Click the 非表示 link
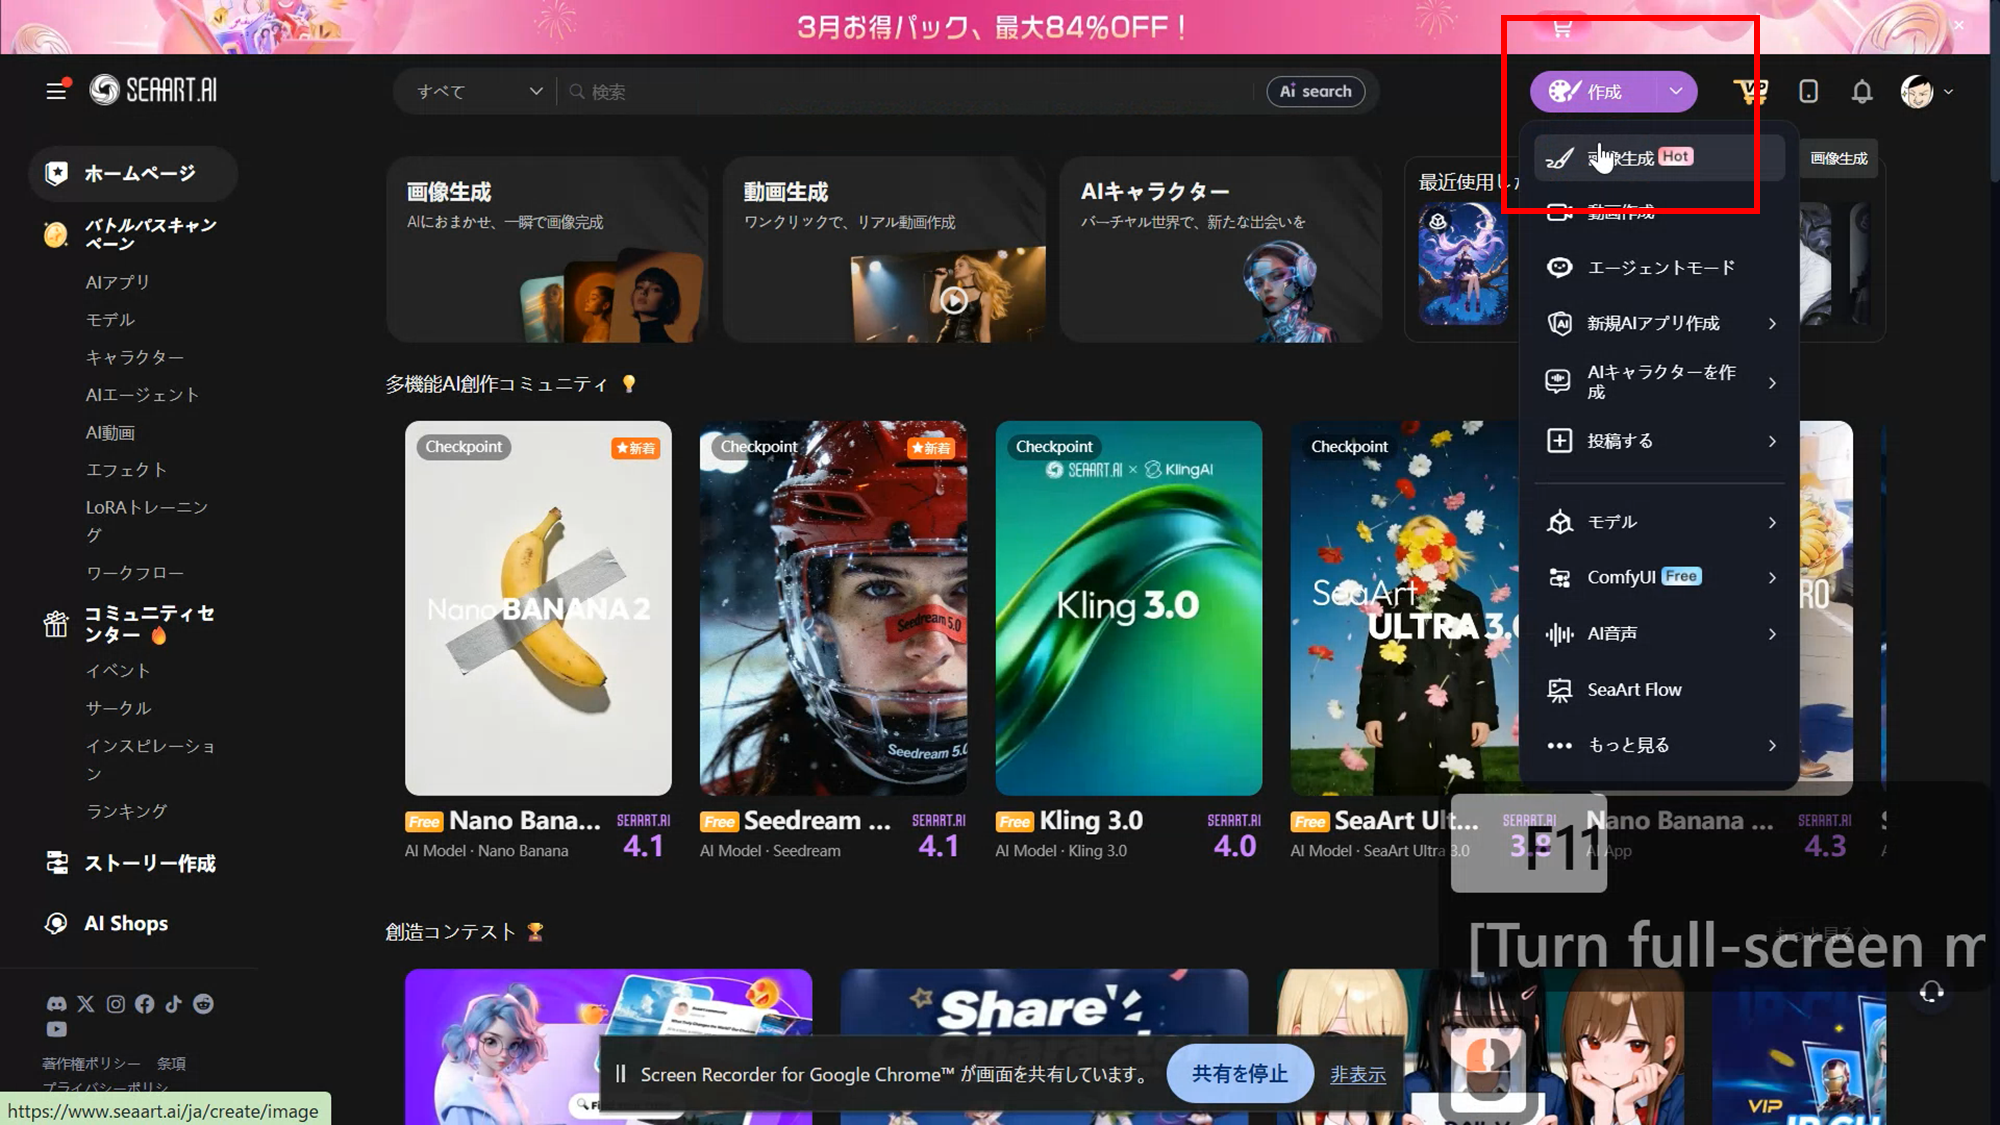The image size is (2000, 1125). pos(1357,1074)
